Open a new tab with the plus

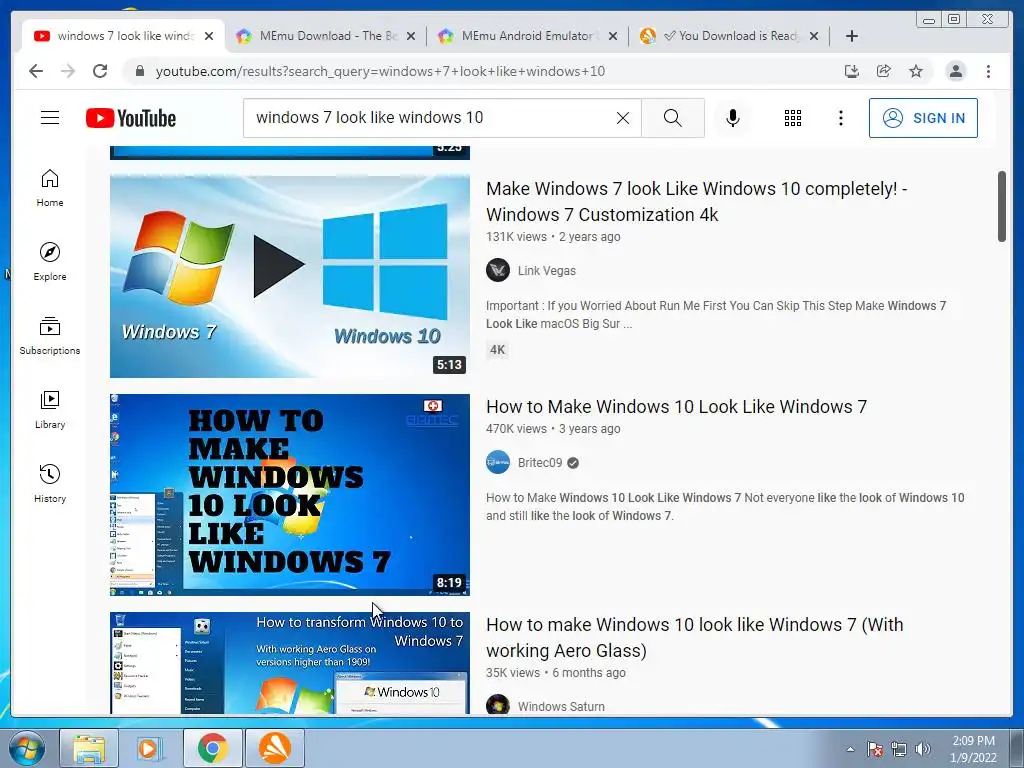[x=852, y=36]
